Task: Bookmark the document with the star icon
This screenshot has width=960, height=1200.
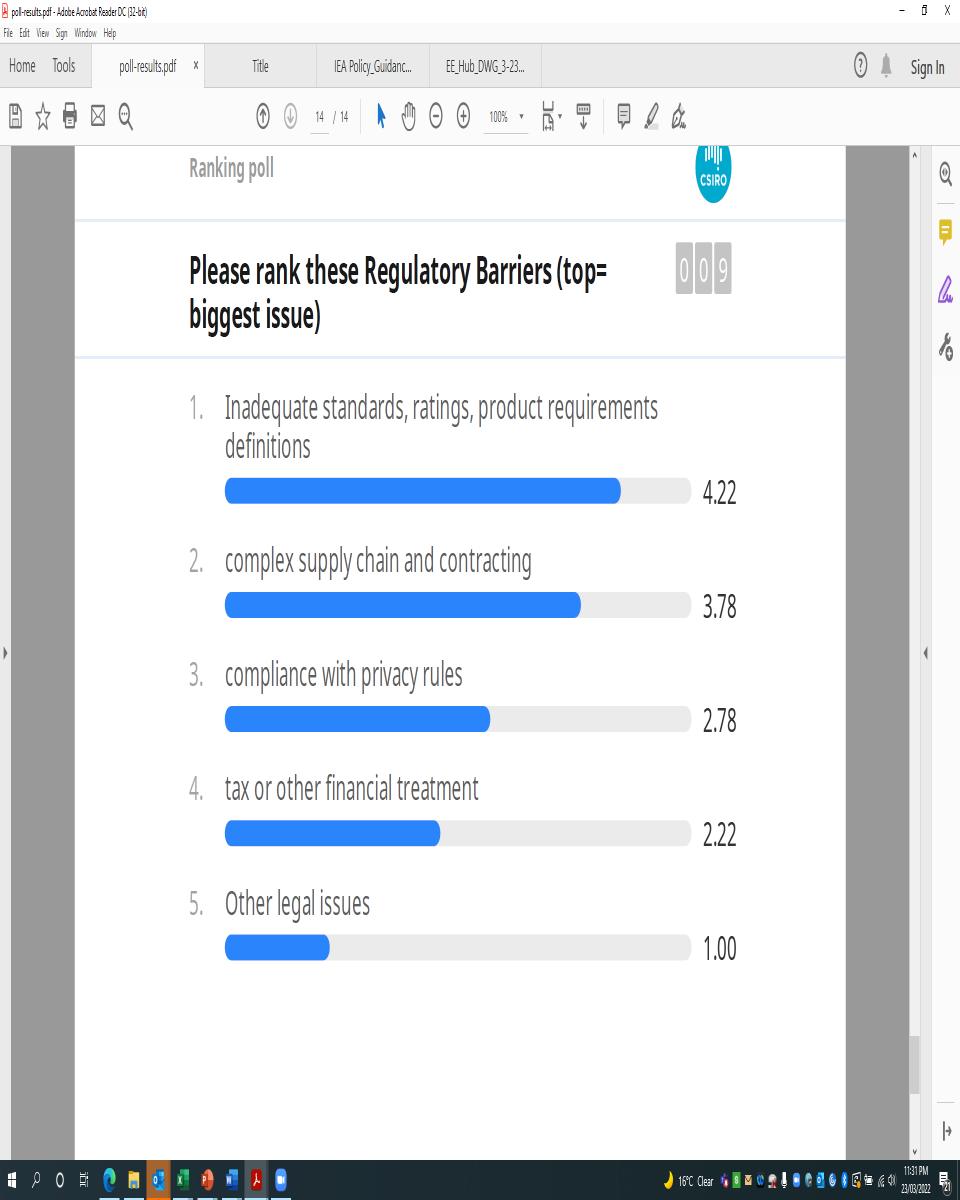Action: pyautogui.click(x=43, y=117)
